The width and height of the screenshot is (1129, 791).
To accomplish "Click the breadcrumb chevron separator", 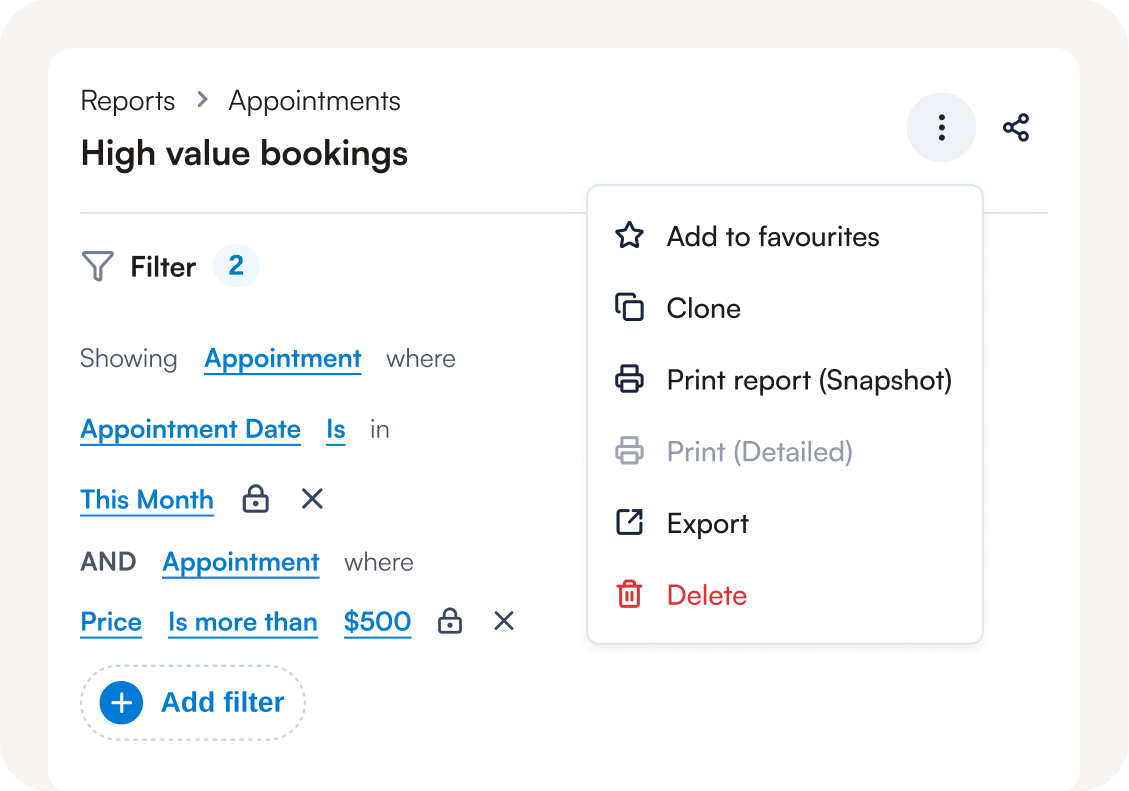I will (202, 99).
